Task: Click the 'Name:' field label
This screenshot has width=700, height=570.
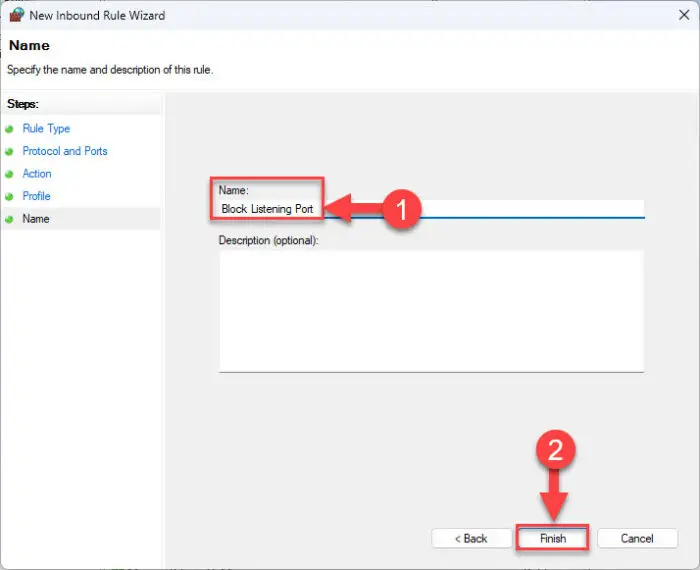Action: tap(233, 190)
